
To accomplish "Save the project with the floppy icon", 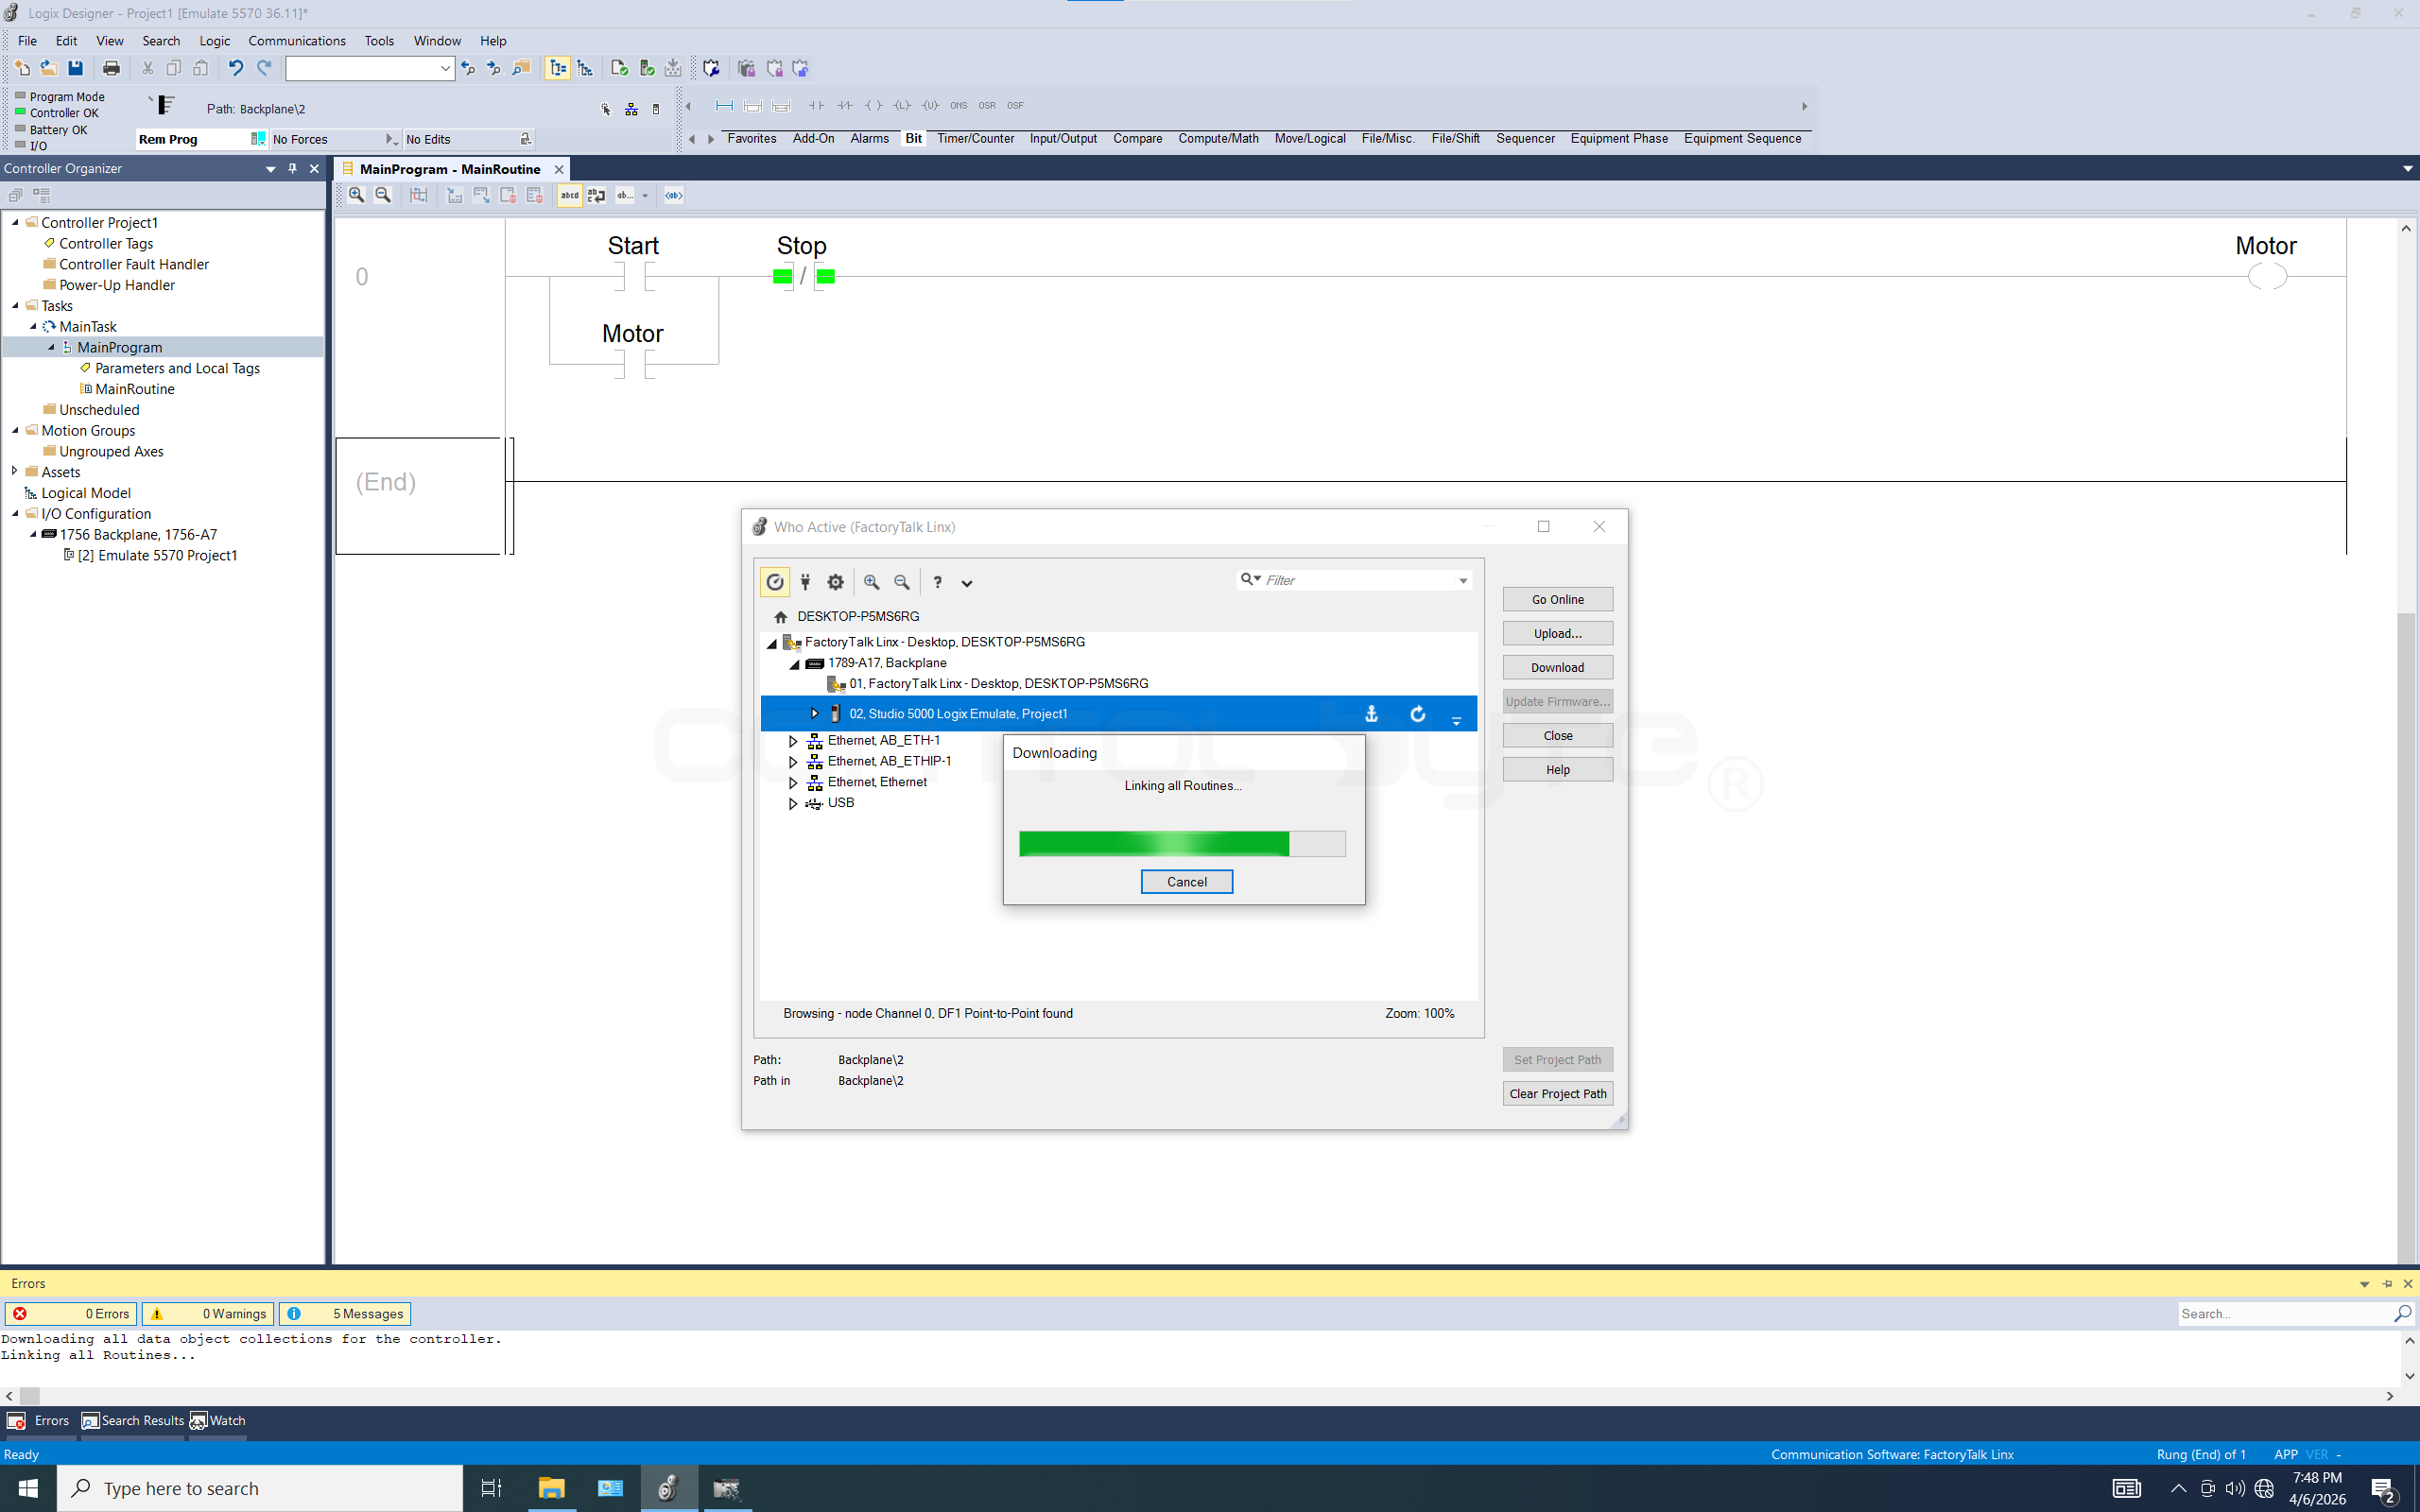I will [75, 68].
